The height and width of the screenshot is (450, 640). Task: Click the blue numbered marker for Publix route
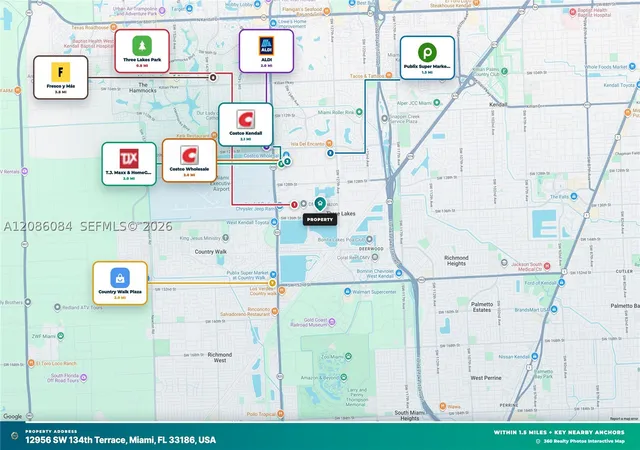pyautogui.click(x=330, y=153)
